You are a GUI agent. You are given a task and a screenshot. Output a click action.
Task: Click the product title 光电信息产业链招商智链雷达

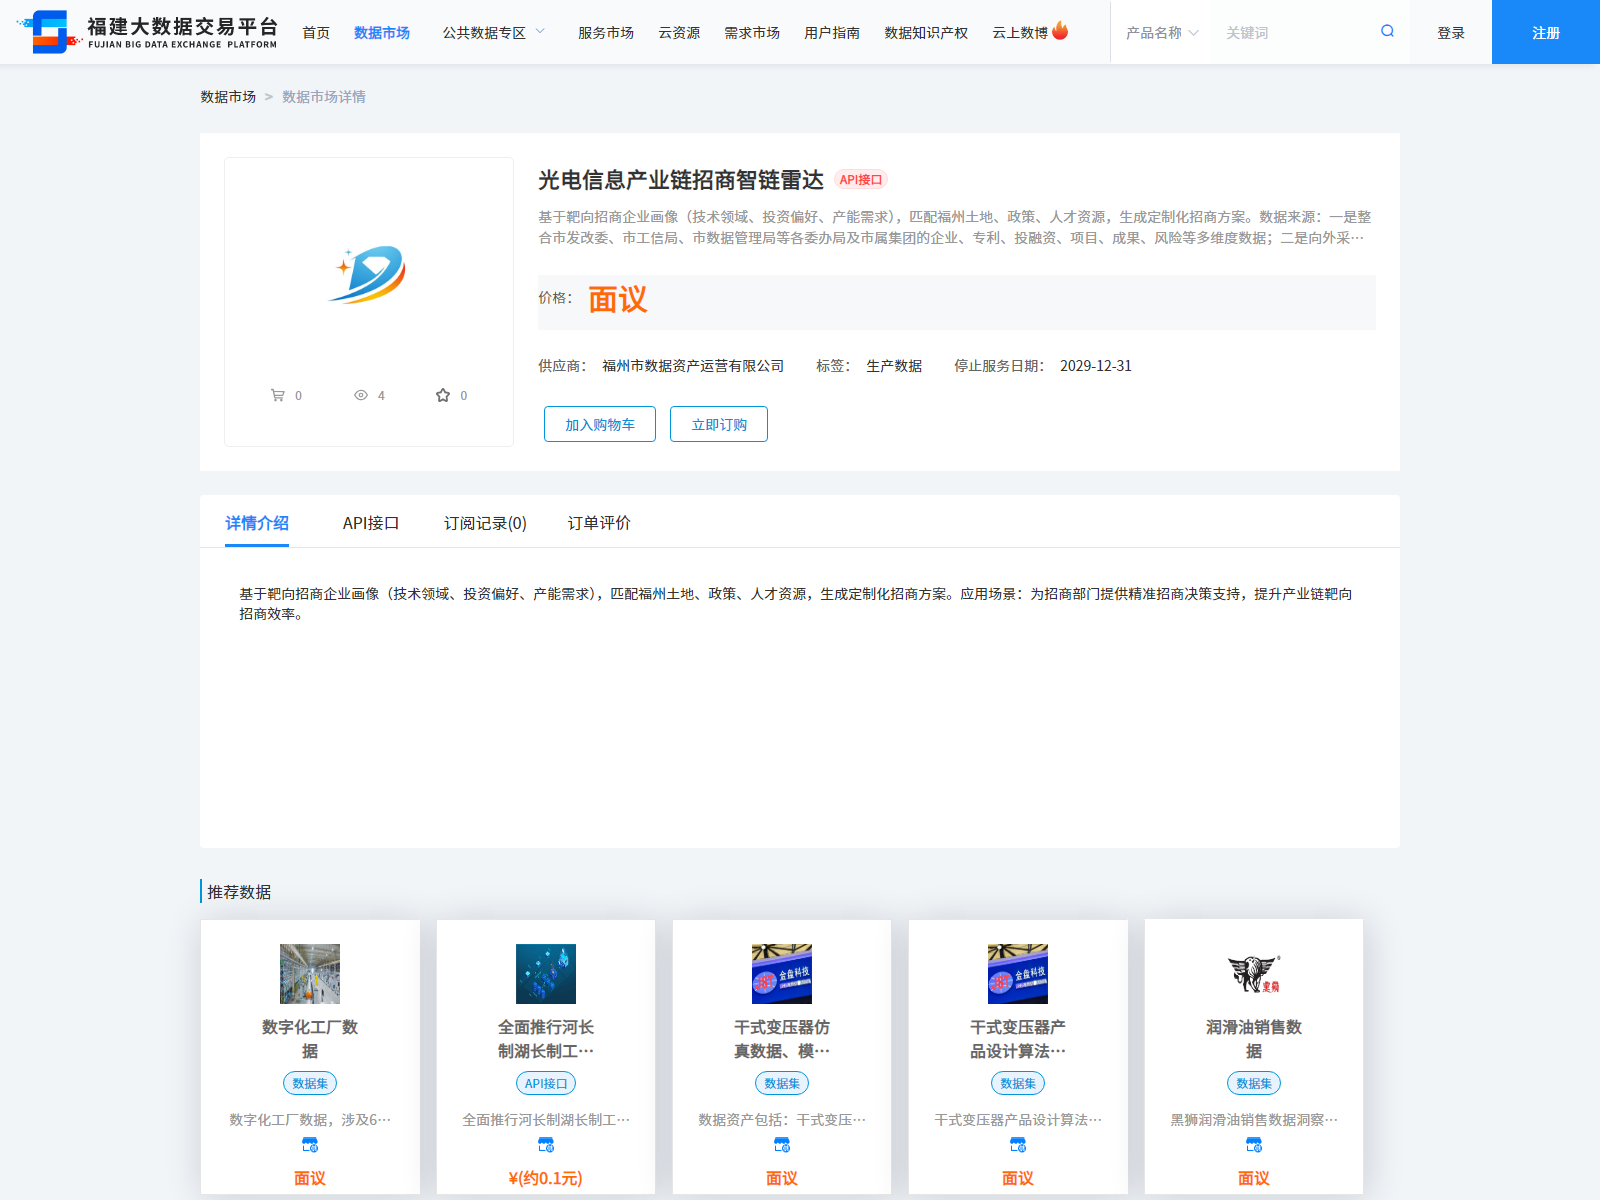[x=681, y=180]
